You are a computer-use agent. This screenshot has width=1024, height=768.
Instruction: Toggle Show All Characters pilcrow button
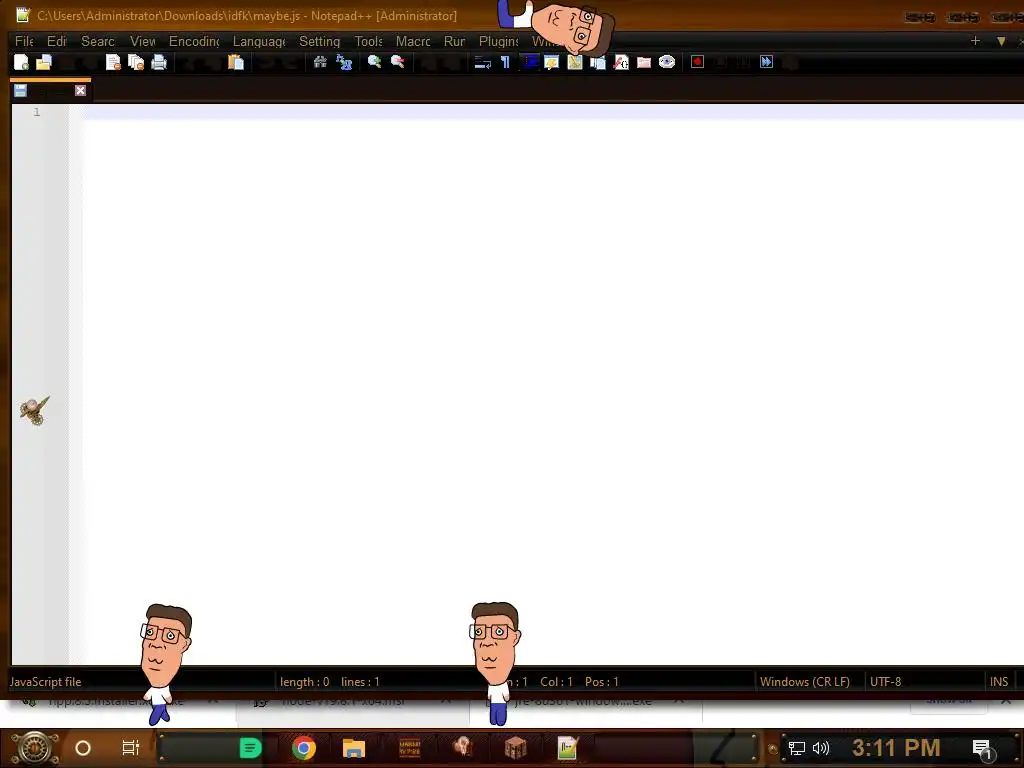505,62
